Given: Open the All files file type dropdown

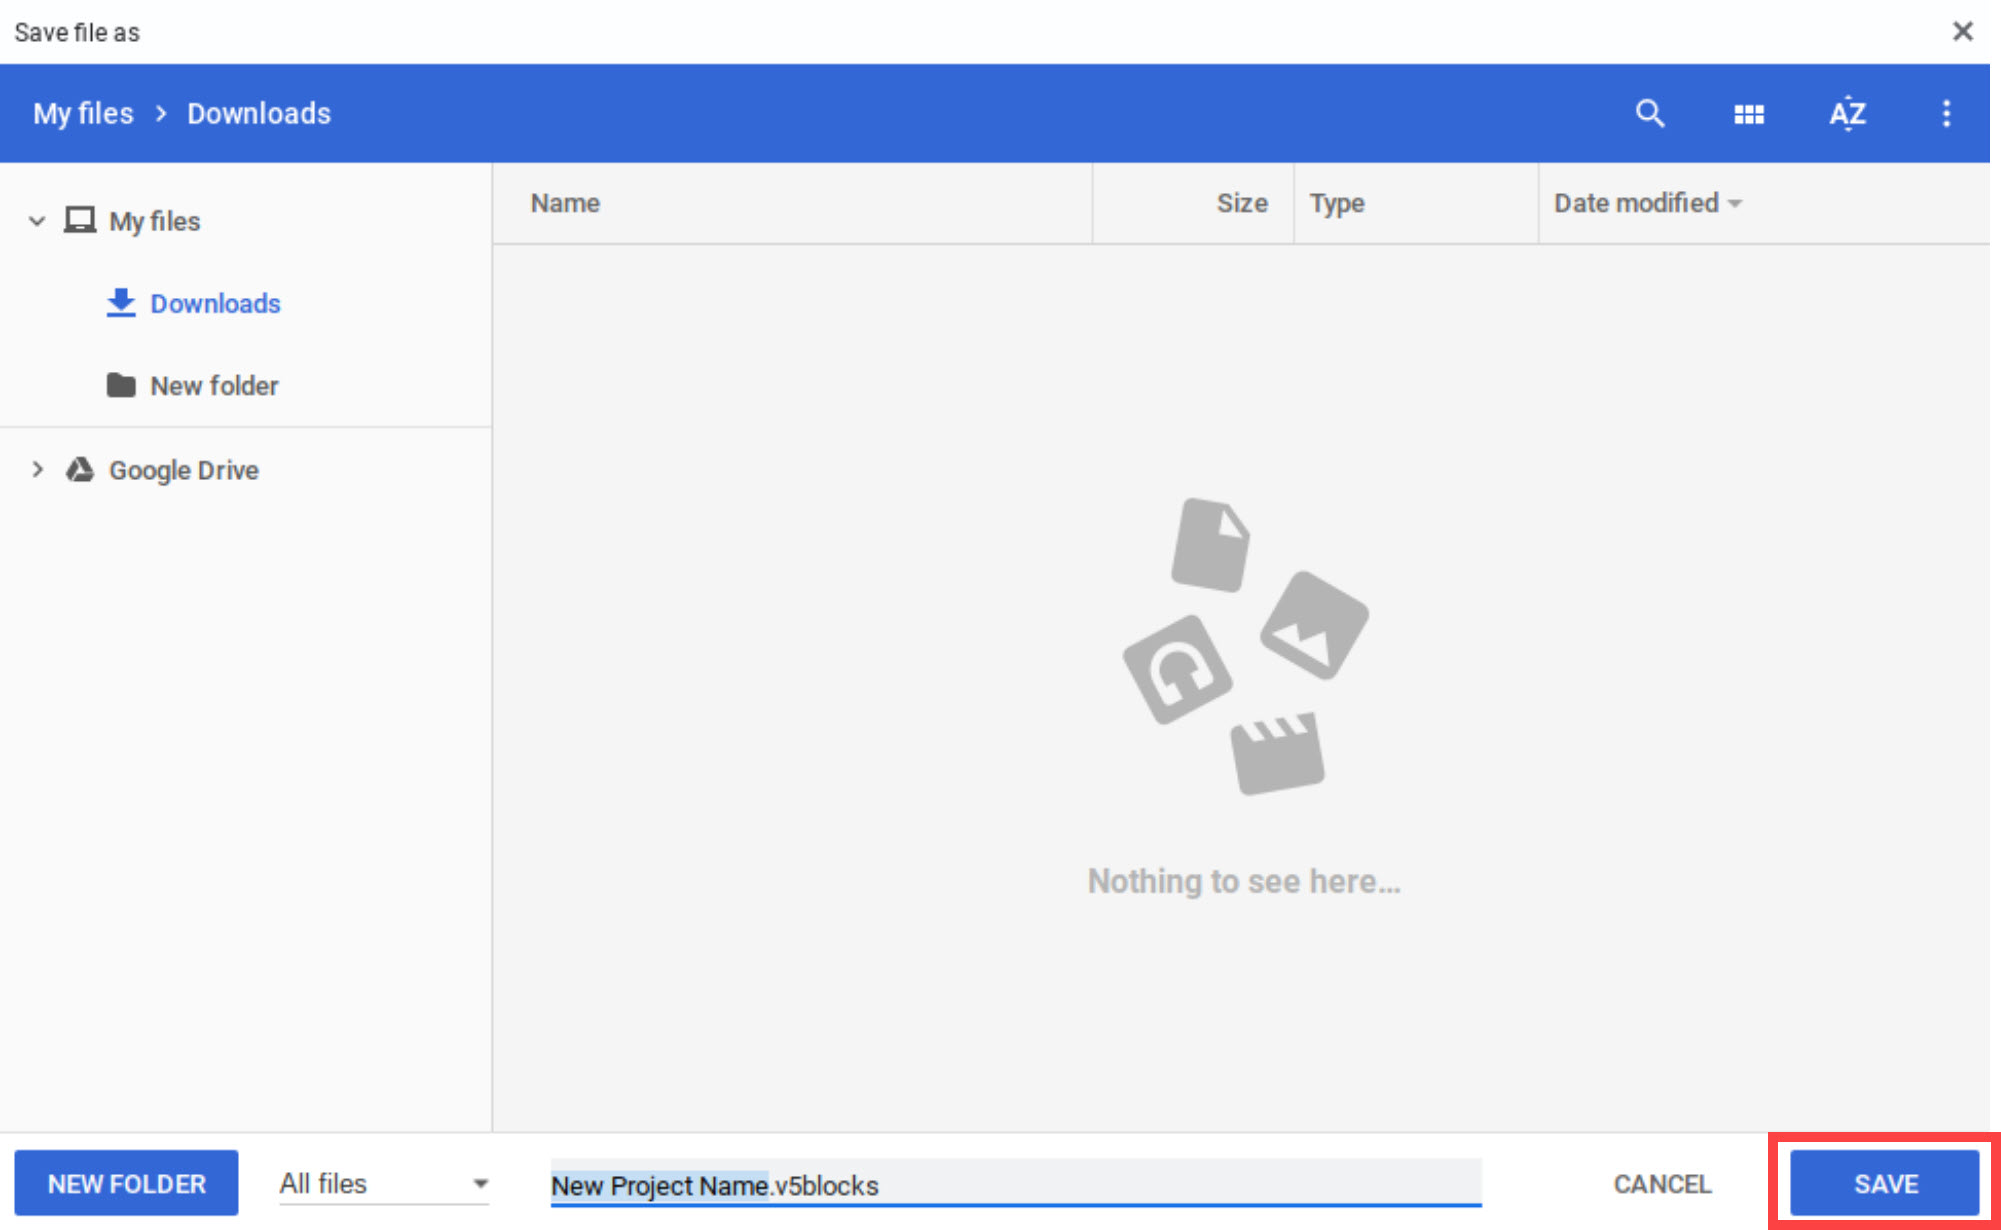Looking at the screenshot, I should coord(383,1183).
